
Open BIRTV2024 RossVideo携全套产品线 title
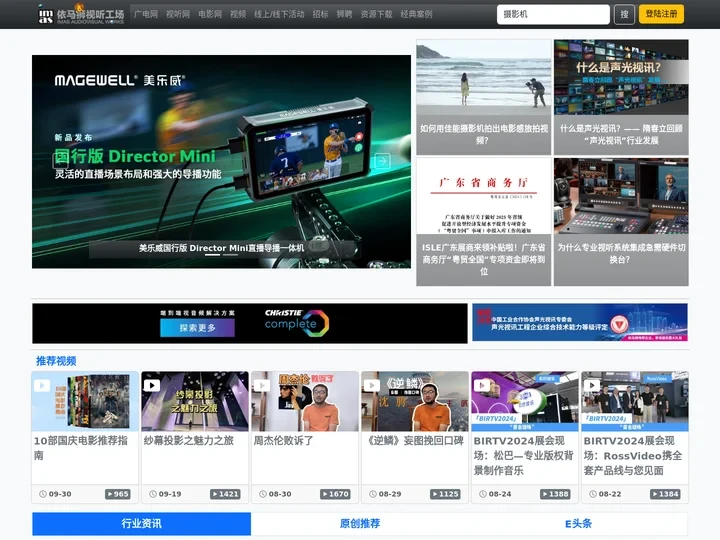pyautogui.click(x=633, y=456)
